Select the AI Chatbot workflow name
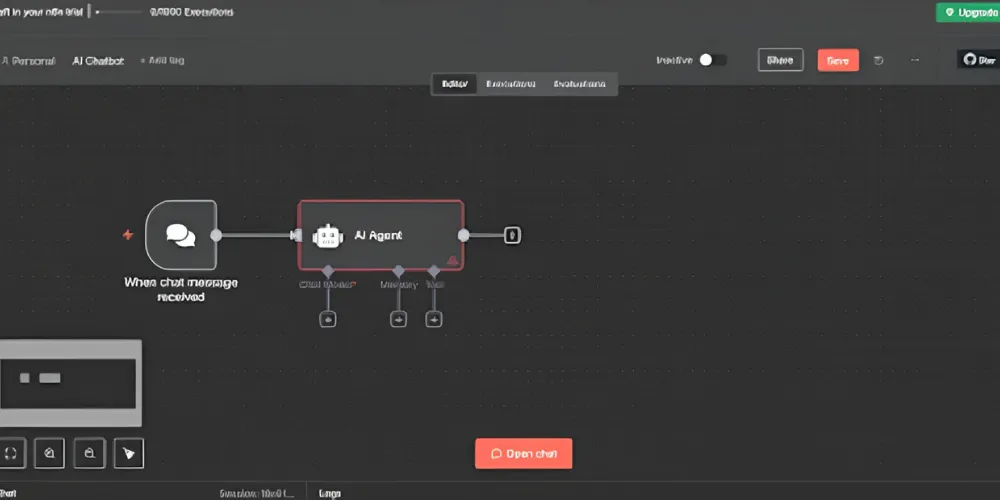This screenshot has height=500, width=1000. pyautogui.click(x=98, y=61)
